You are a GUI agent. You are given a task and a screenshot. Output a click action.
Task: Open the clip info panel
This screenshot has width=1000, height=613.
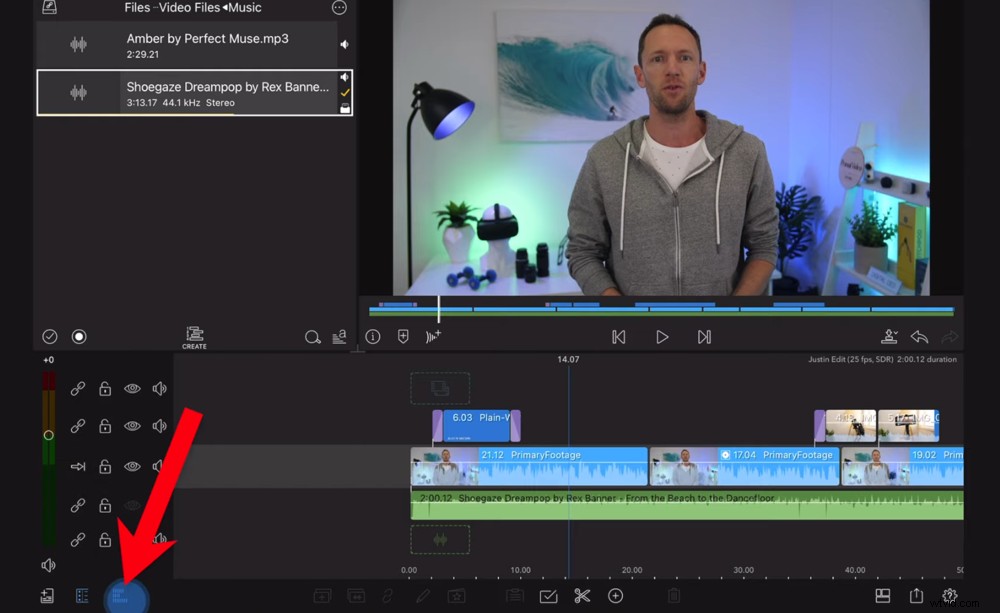point(373,337)
